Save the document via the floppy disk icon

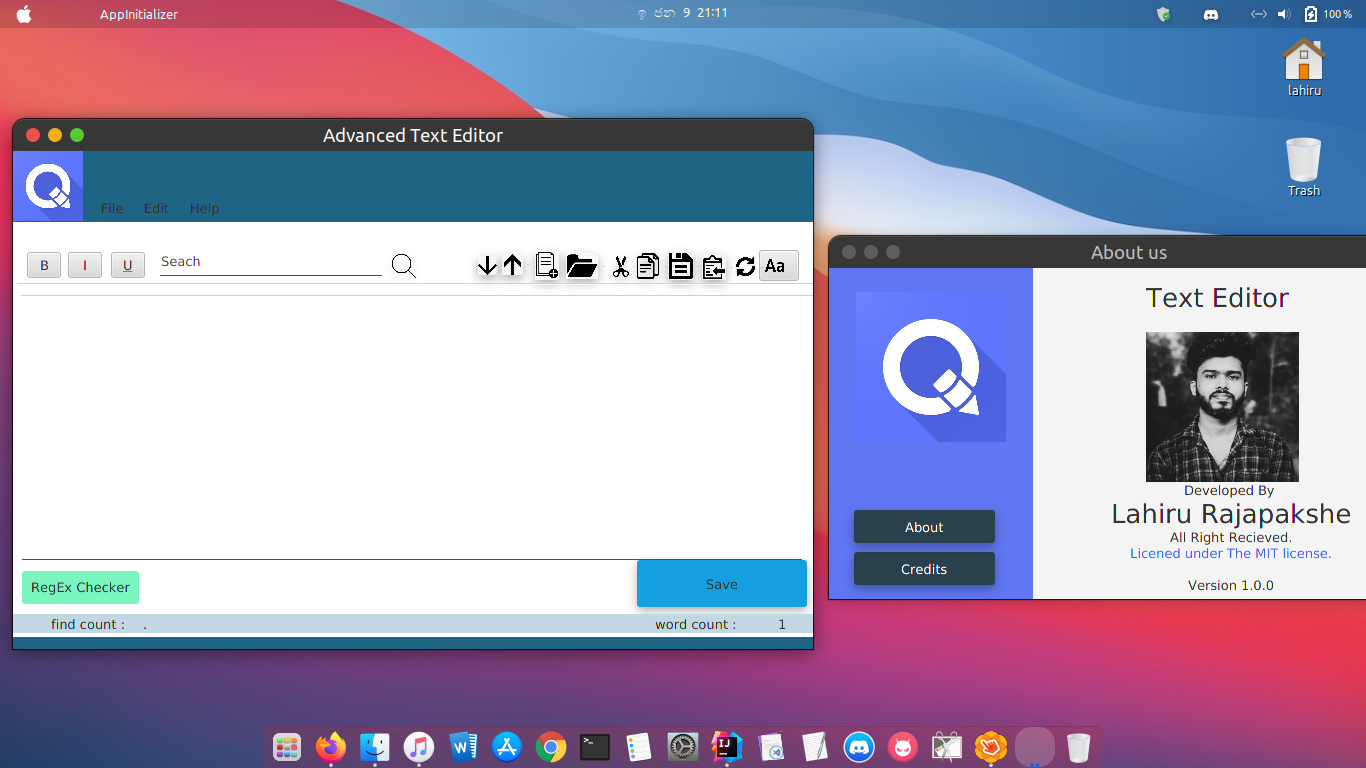[680, 265]
